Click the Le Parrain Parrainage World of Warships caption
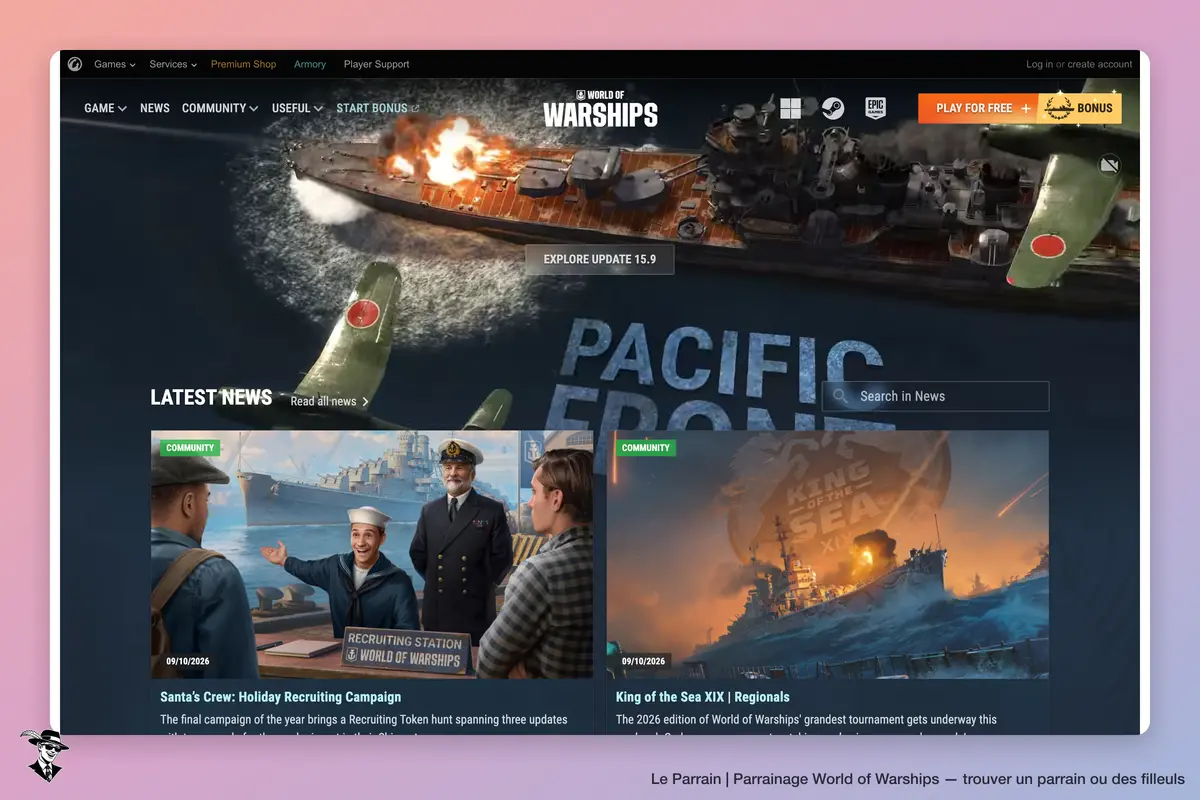1200x800 pixels. pos(918,778)
